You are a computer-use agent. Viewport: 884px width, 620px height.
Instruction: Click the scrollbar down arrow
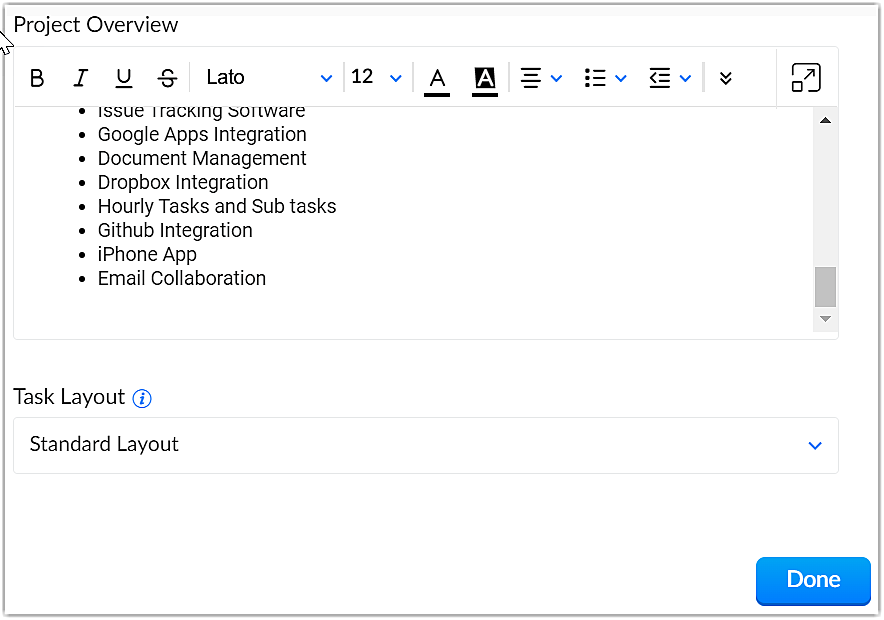(825, 319)
